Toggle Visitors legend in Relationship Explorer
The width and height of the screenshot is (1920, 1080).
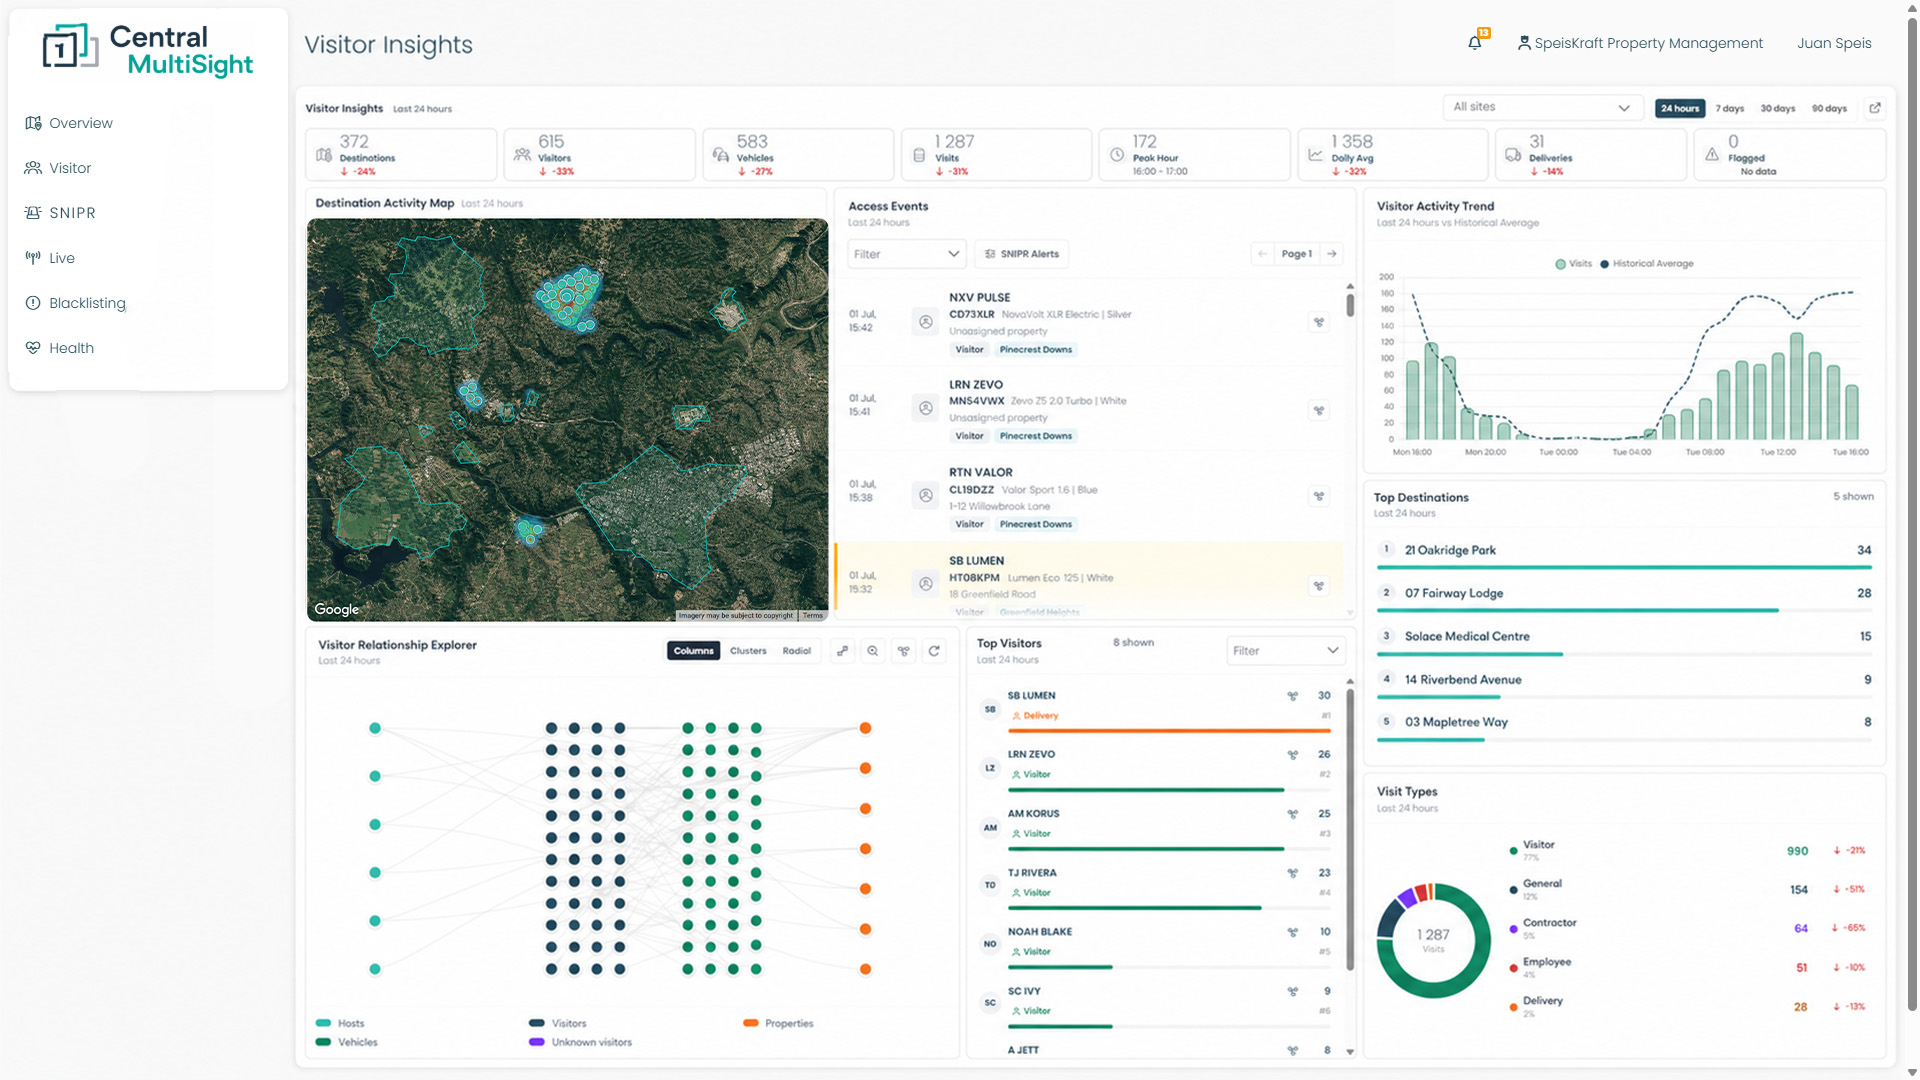[x=558, y=1023]
